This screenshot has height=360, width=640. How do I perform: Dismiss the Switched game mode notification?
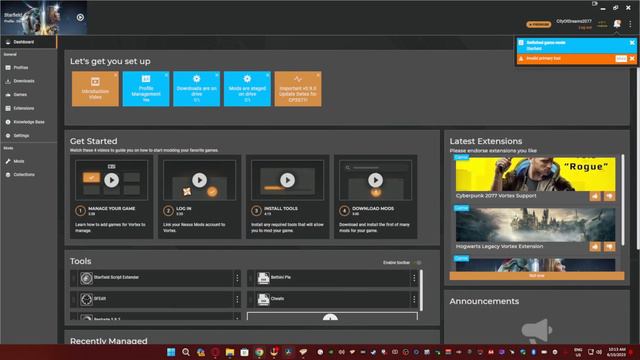(x=632, y=42)
